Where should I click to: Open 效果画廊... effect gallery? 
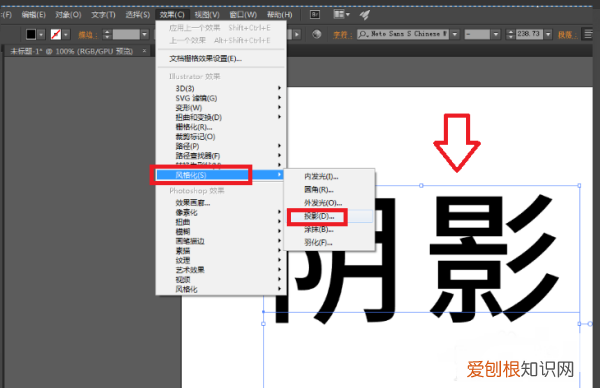(x=221, y=202)
